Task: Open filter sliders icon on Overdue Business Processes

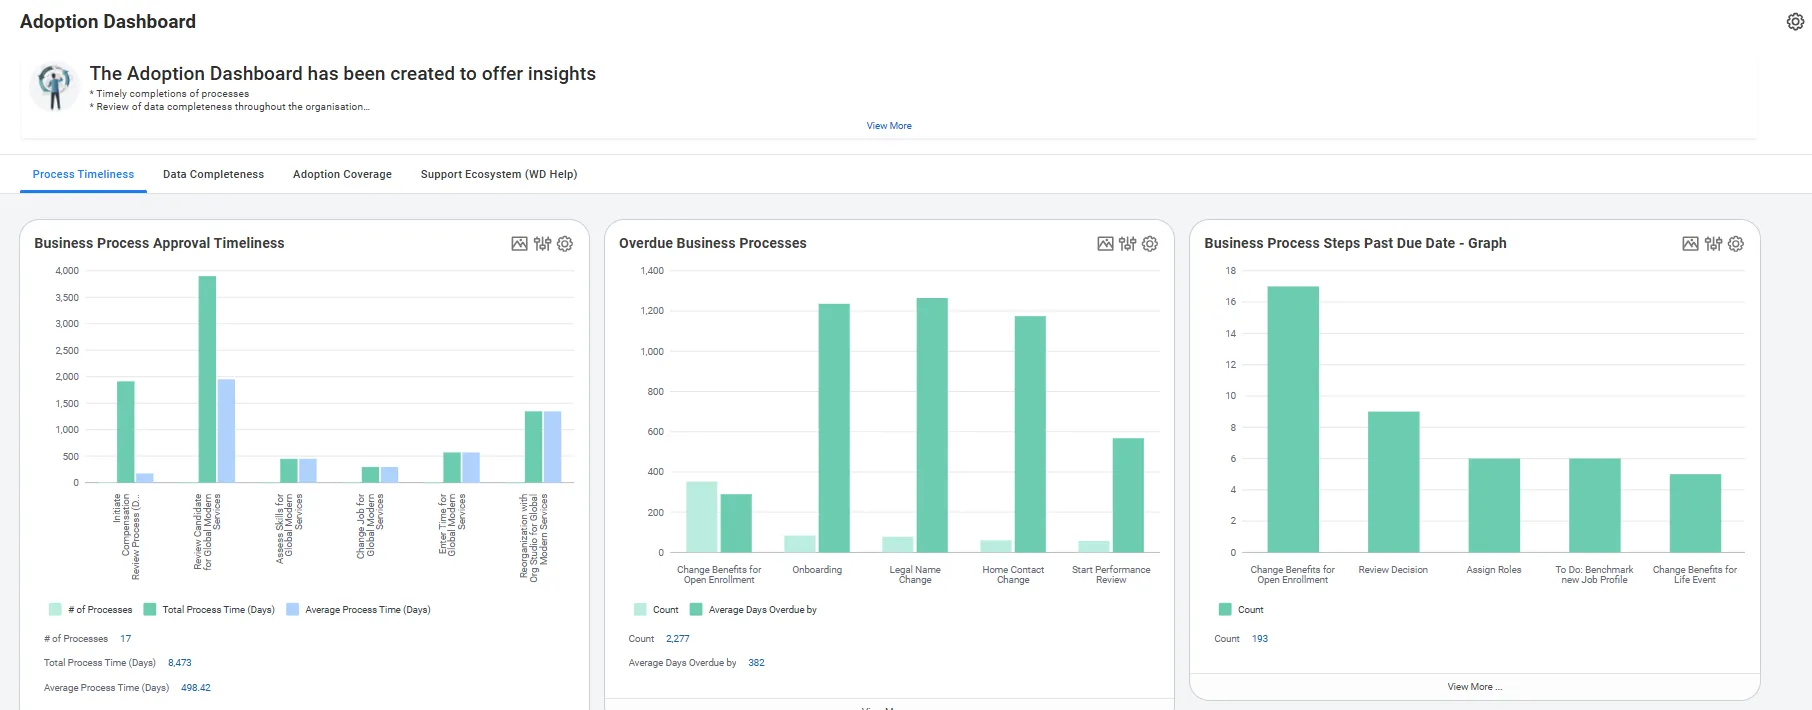Action: coord(1128,244)
